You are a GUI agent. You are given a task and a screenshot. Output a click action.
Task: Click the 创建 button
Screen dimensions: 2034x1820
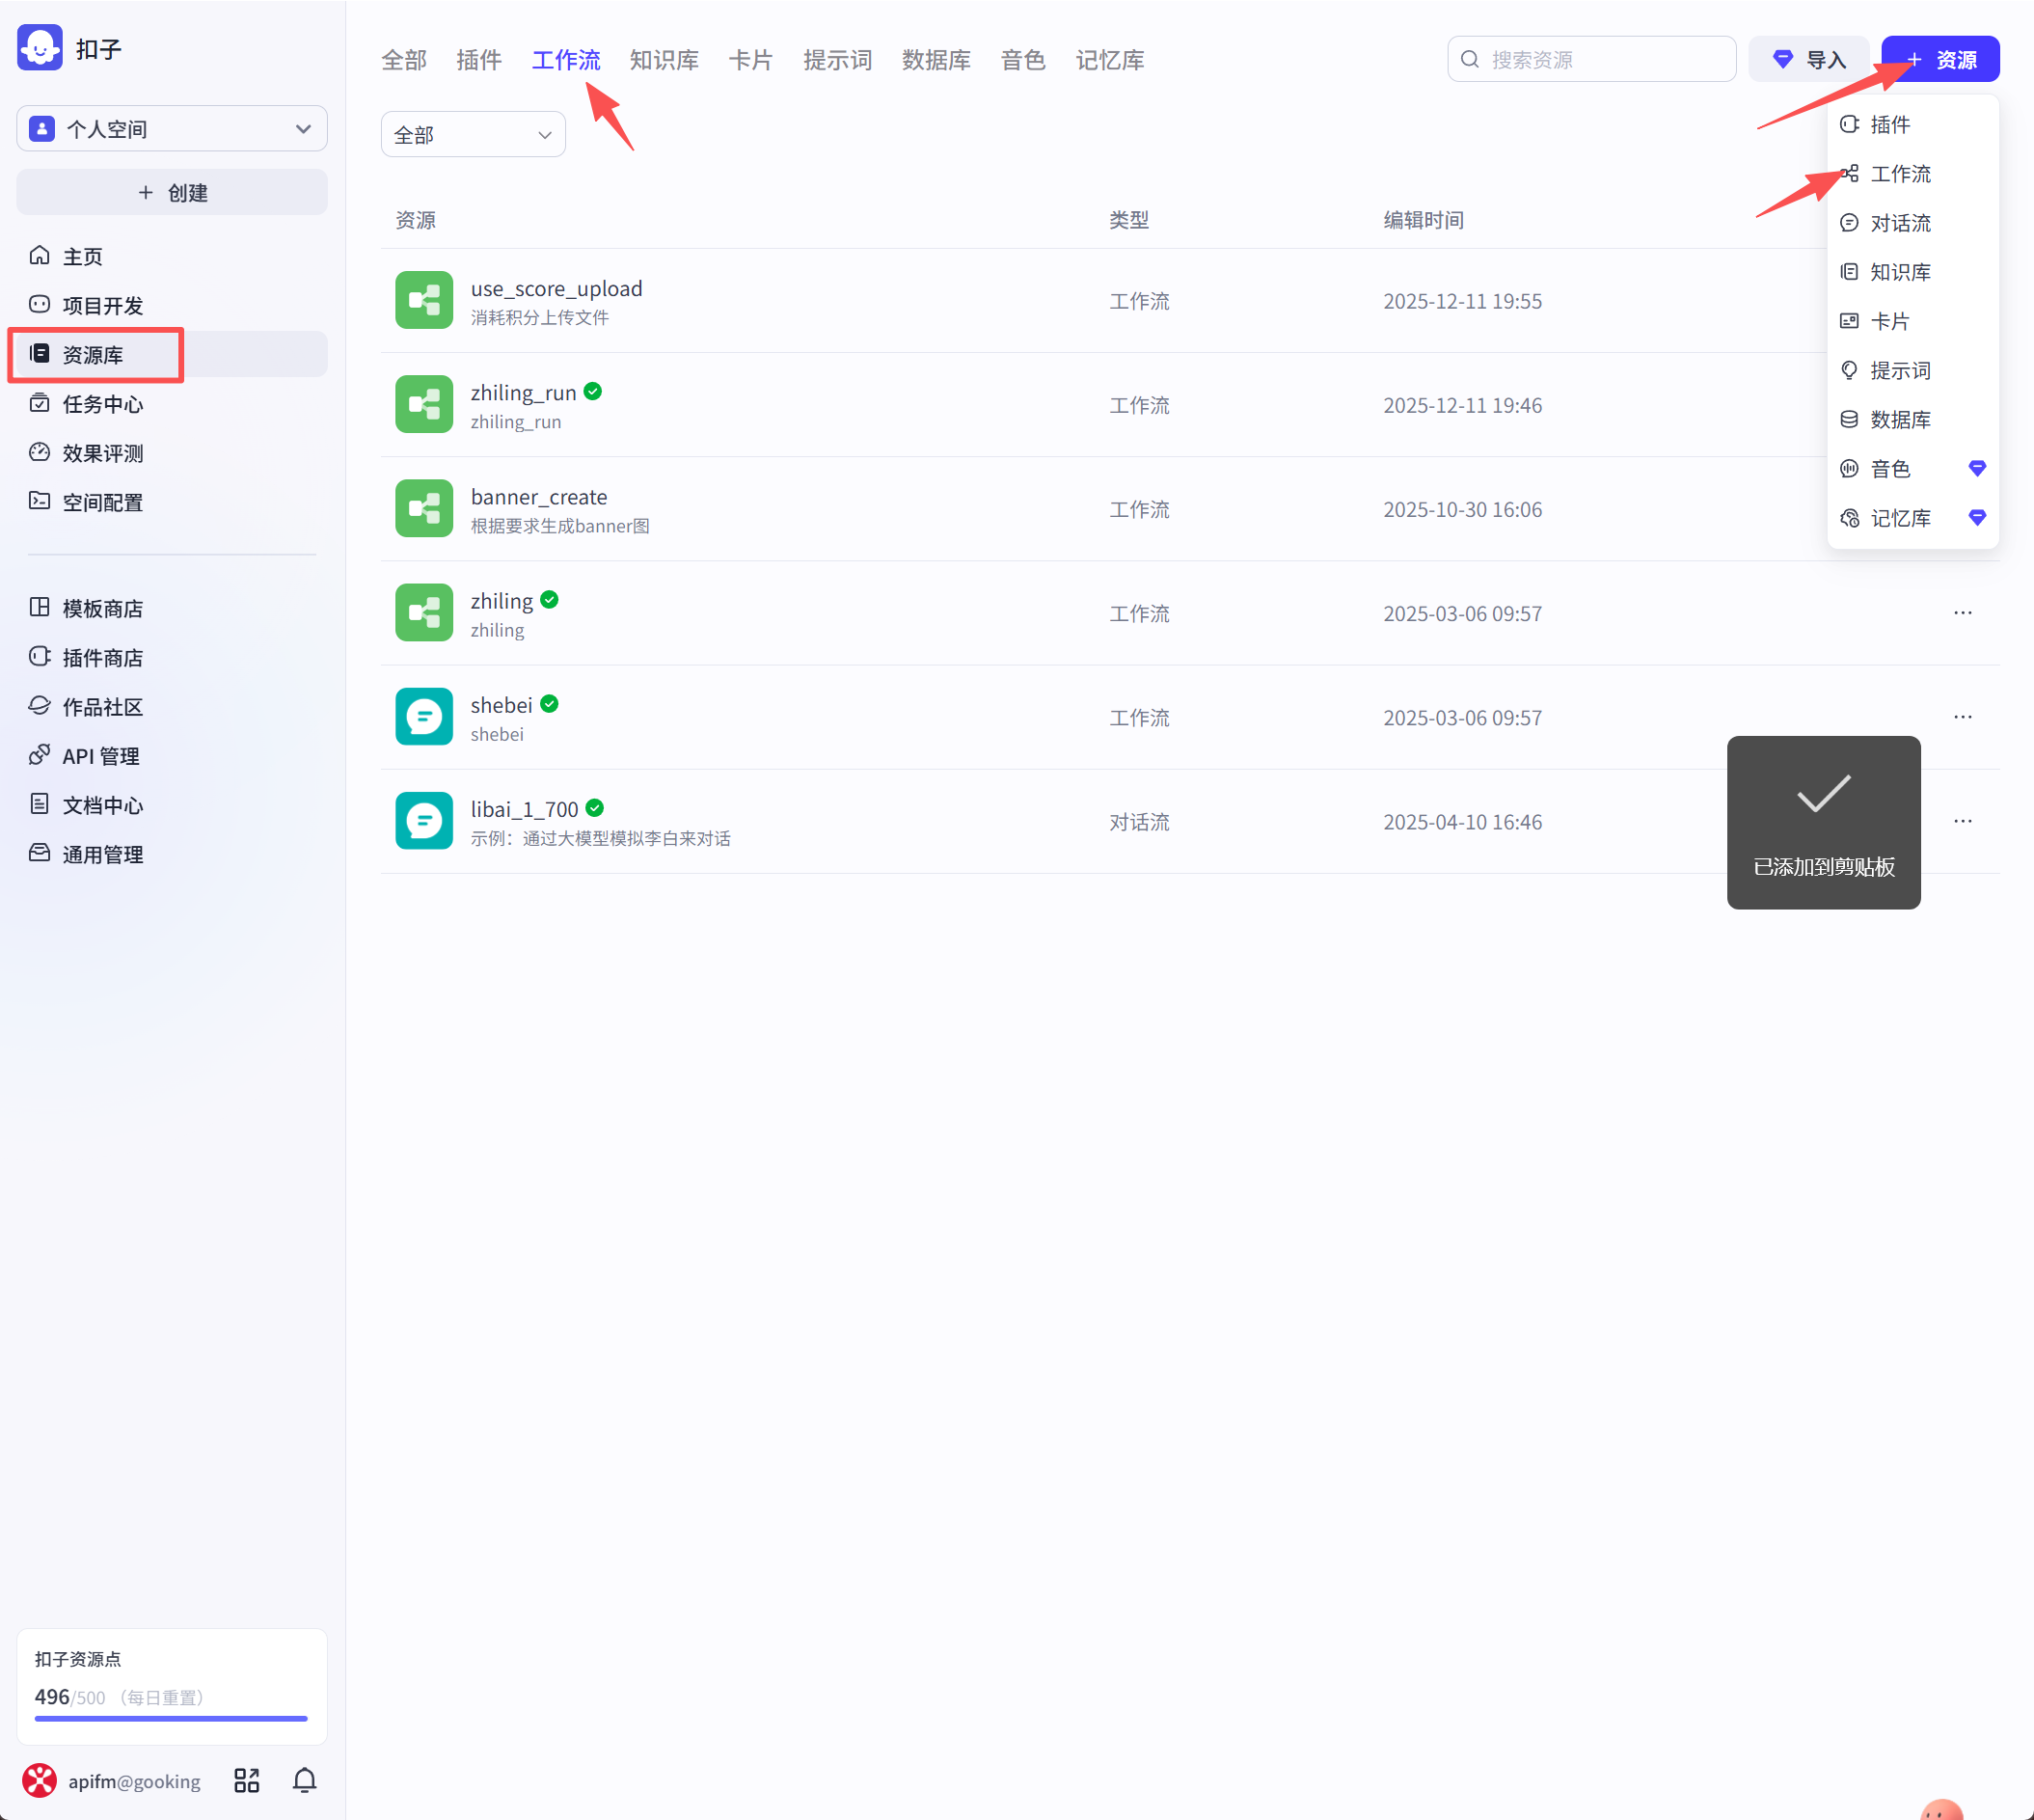pyautogui.click(x=172, y=192)
